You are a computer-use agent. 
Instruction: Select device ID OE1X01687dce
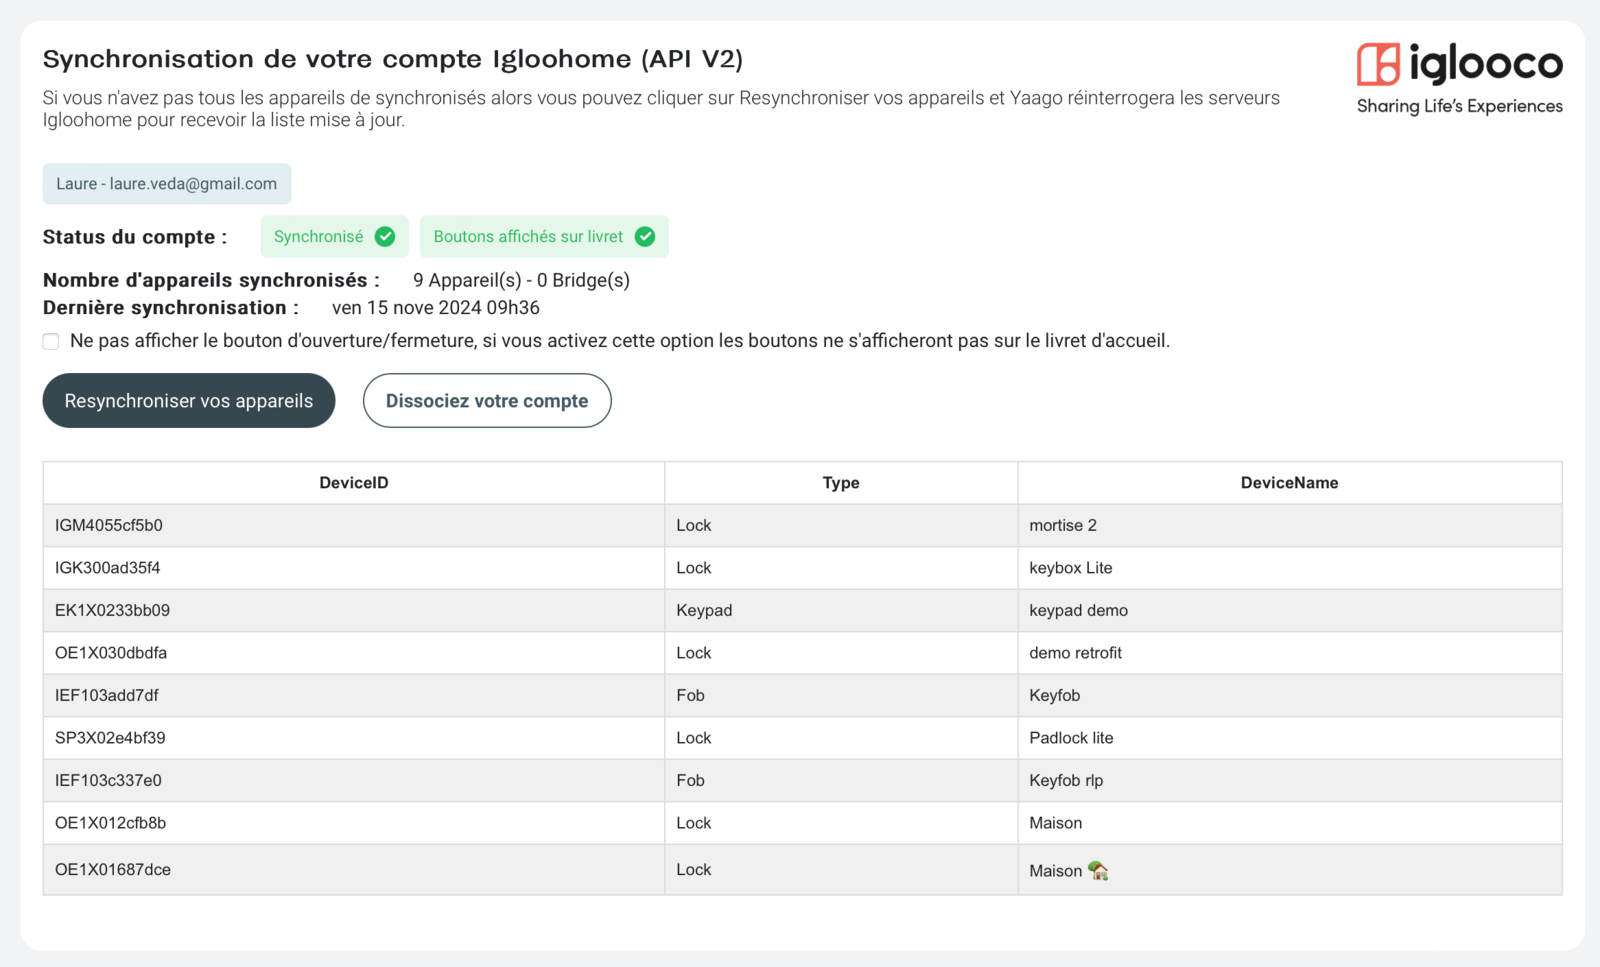[x=113, y=870]
